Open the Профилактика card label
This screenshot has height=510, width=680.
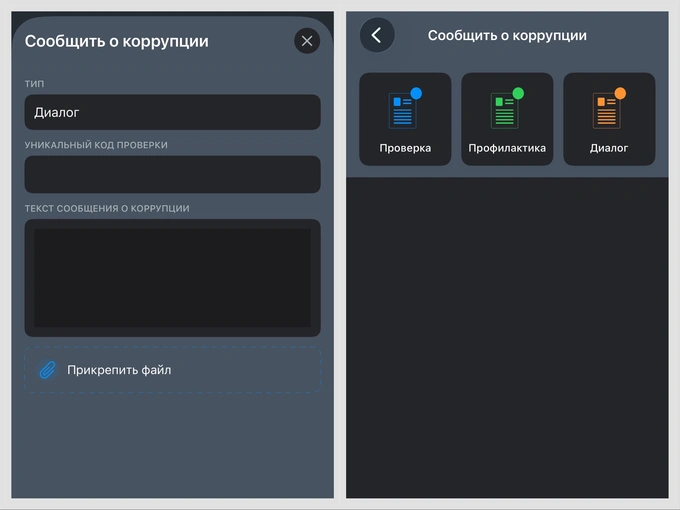point(507,148)
